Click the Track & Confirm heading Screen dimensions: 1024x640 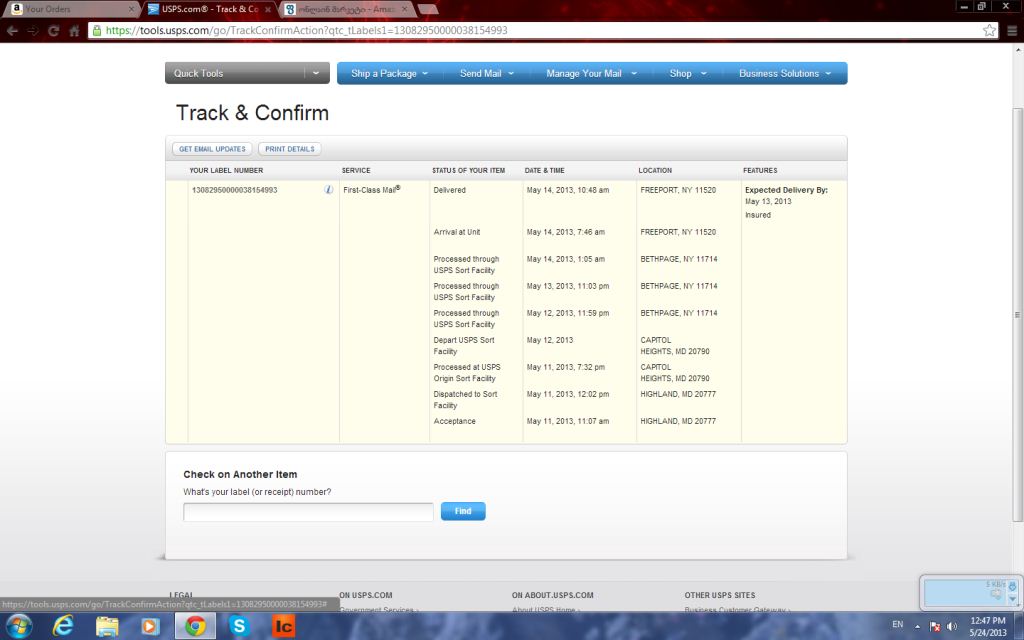tap(252, 113)
